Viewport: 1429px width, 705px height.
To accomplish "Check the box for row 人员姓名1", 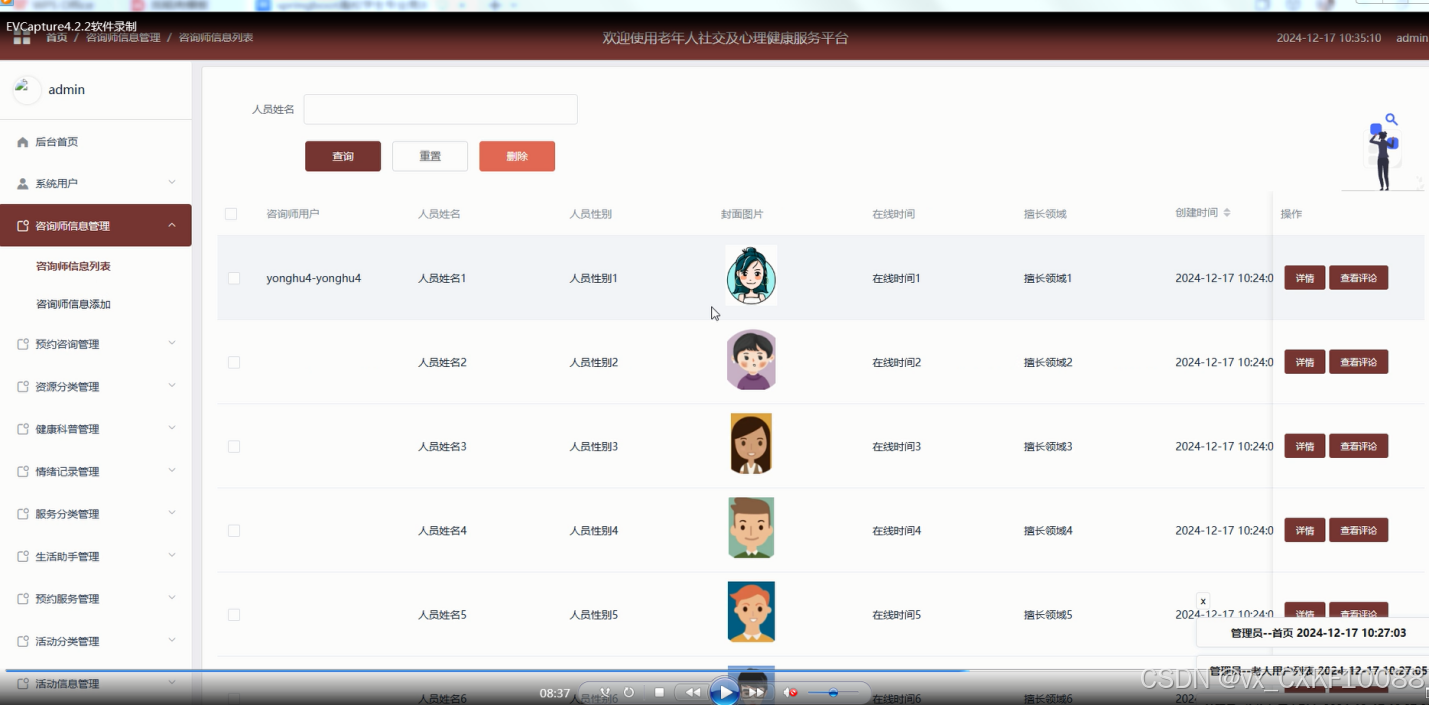I will (234, 278).
